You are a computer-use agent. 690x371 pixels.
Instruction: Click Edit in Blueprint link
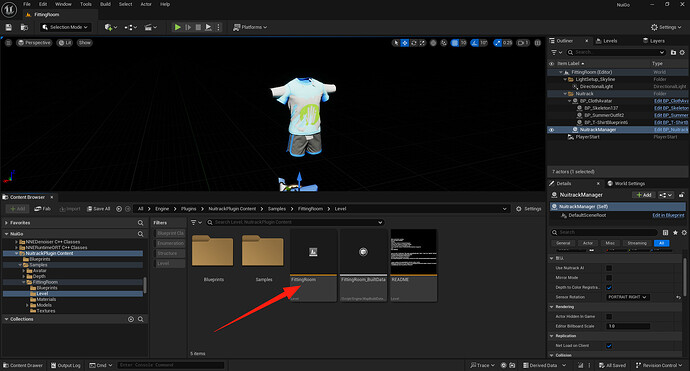pos(668,215)
